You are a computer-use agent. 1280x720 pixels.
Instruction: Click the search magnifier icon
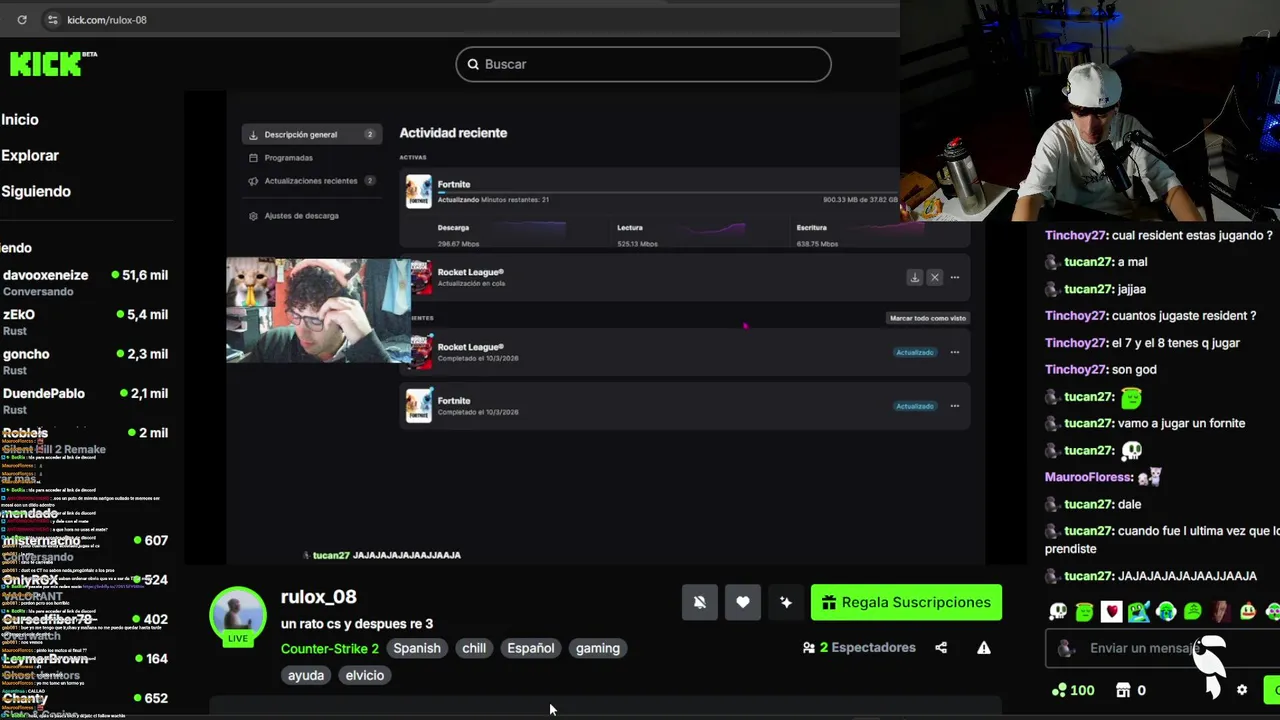pyautogui.click(x=473, y=64)
